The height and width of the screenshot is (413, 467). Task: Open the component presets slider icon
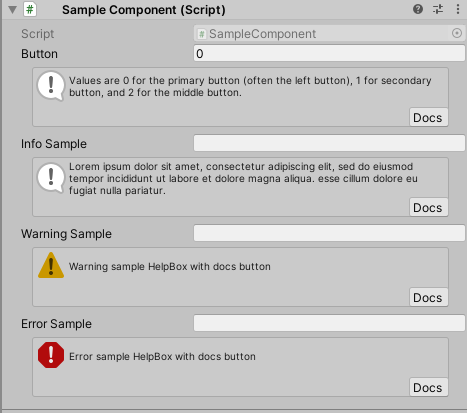(438, 9)
